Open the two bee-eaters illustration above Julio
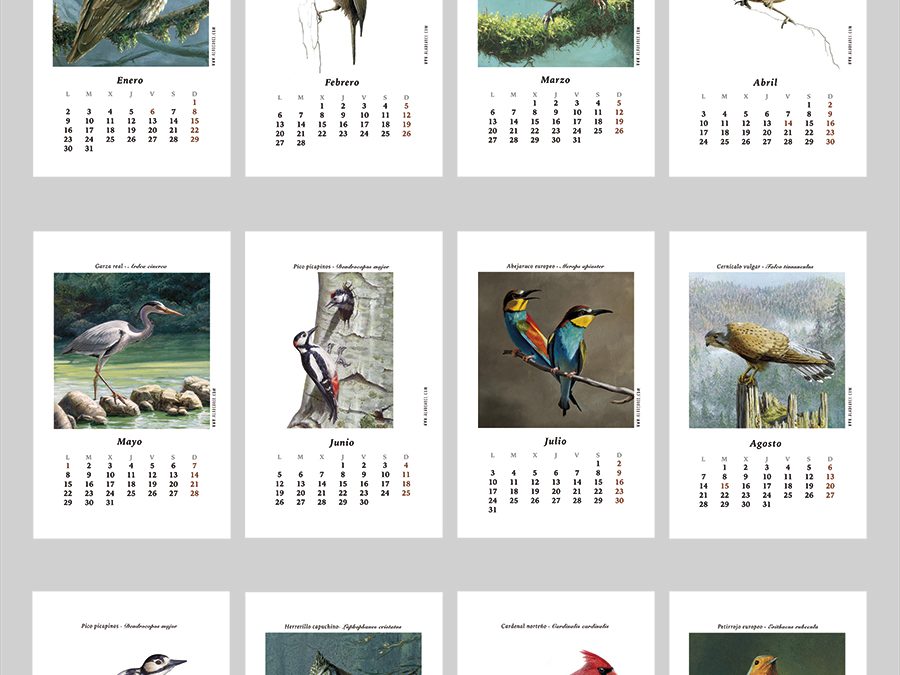The height and width of the screenshot is (675, 900). 555,350
